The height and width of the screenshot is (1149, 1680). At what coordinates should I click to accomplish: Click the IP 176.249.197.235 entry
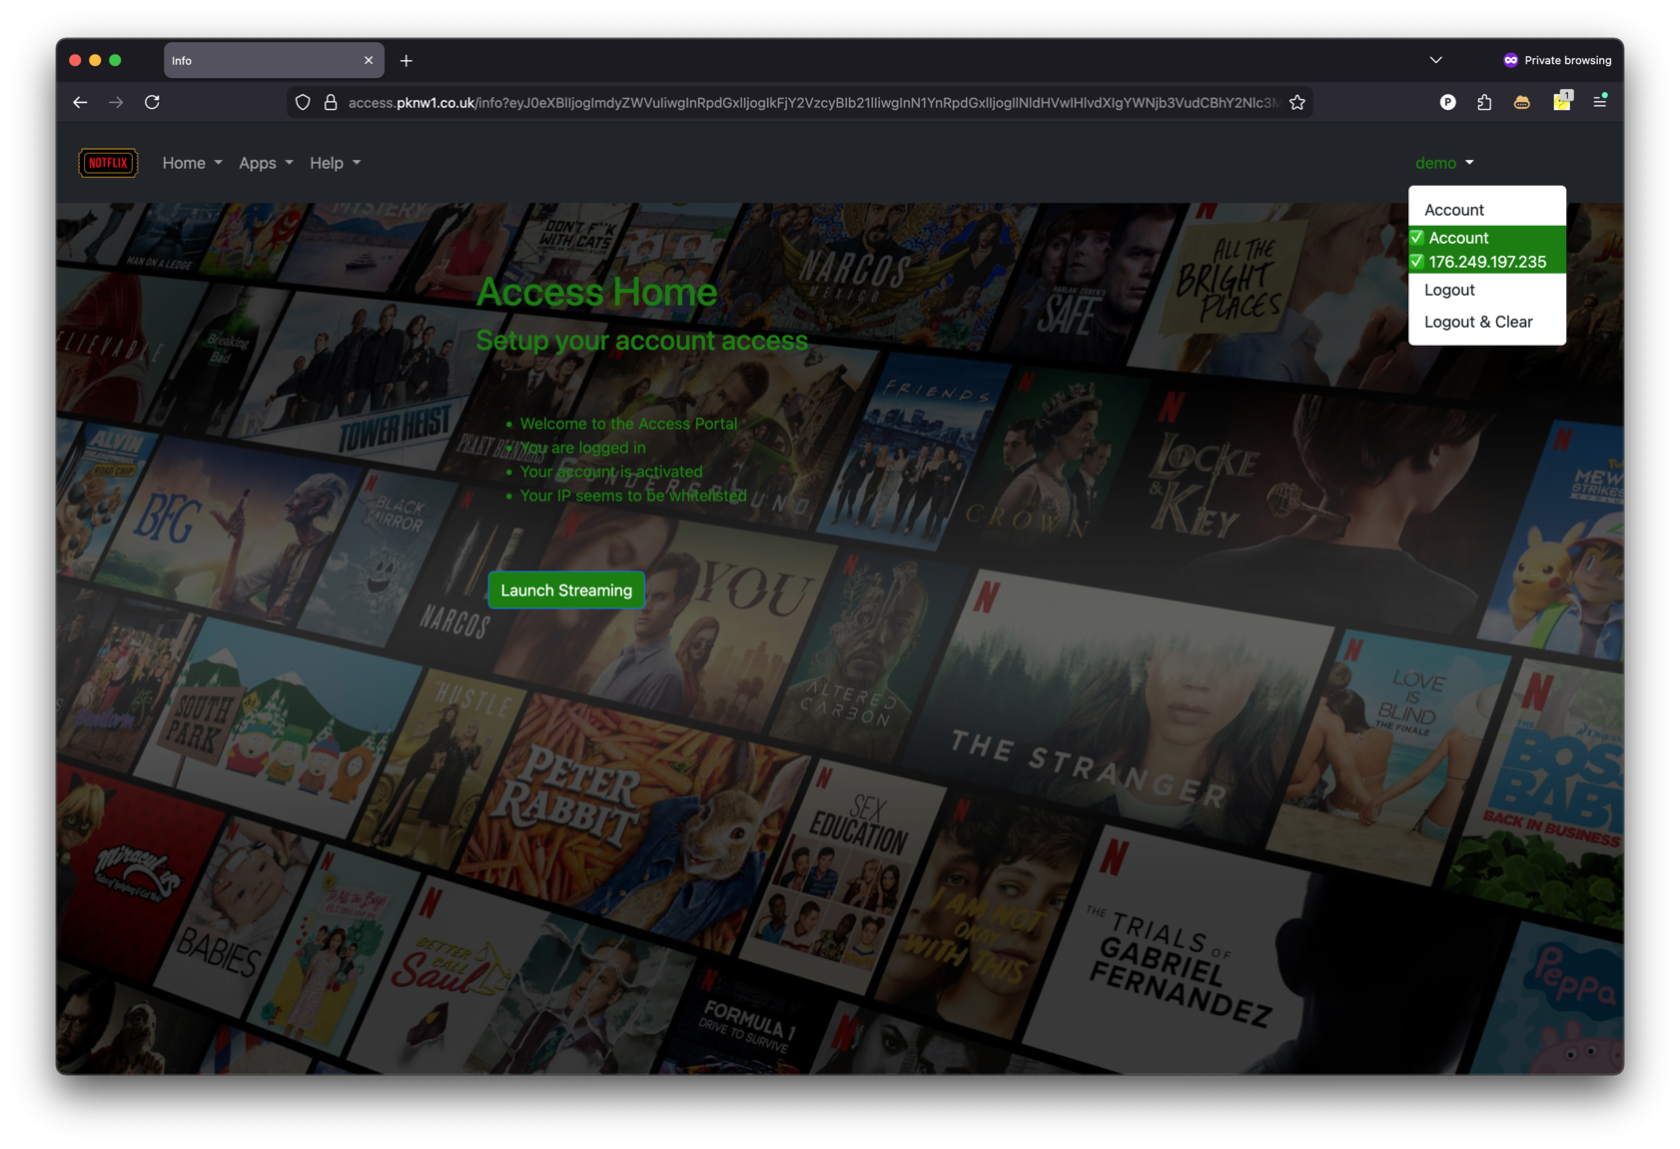(1487, 262)
